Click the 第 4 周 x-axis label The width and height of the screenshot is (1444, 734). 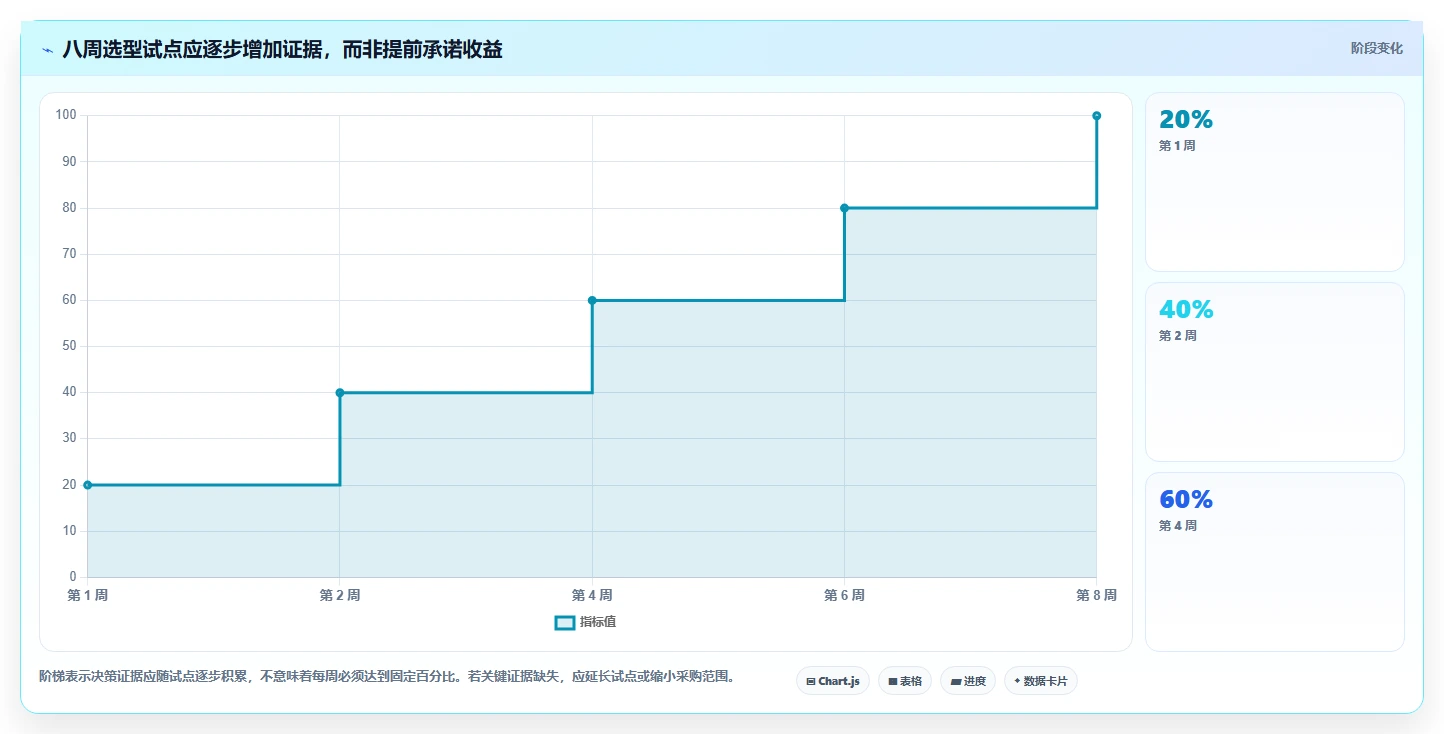click(592, 595)
